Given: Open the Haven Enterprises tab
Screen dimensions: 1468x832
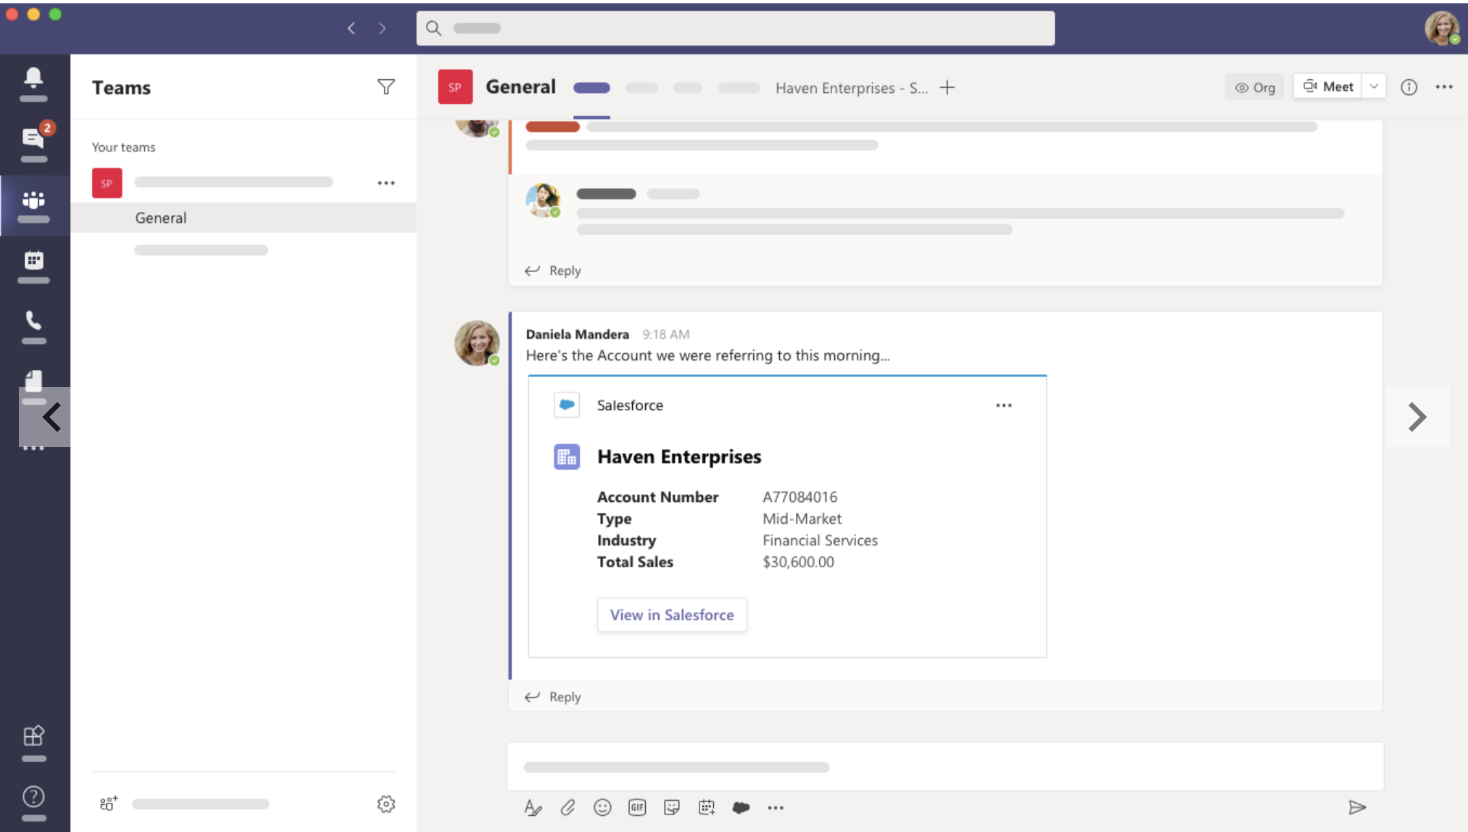Looking at the screenshot, I should coord(851,88).
